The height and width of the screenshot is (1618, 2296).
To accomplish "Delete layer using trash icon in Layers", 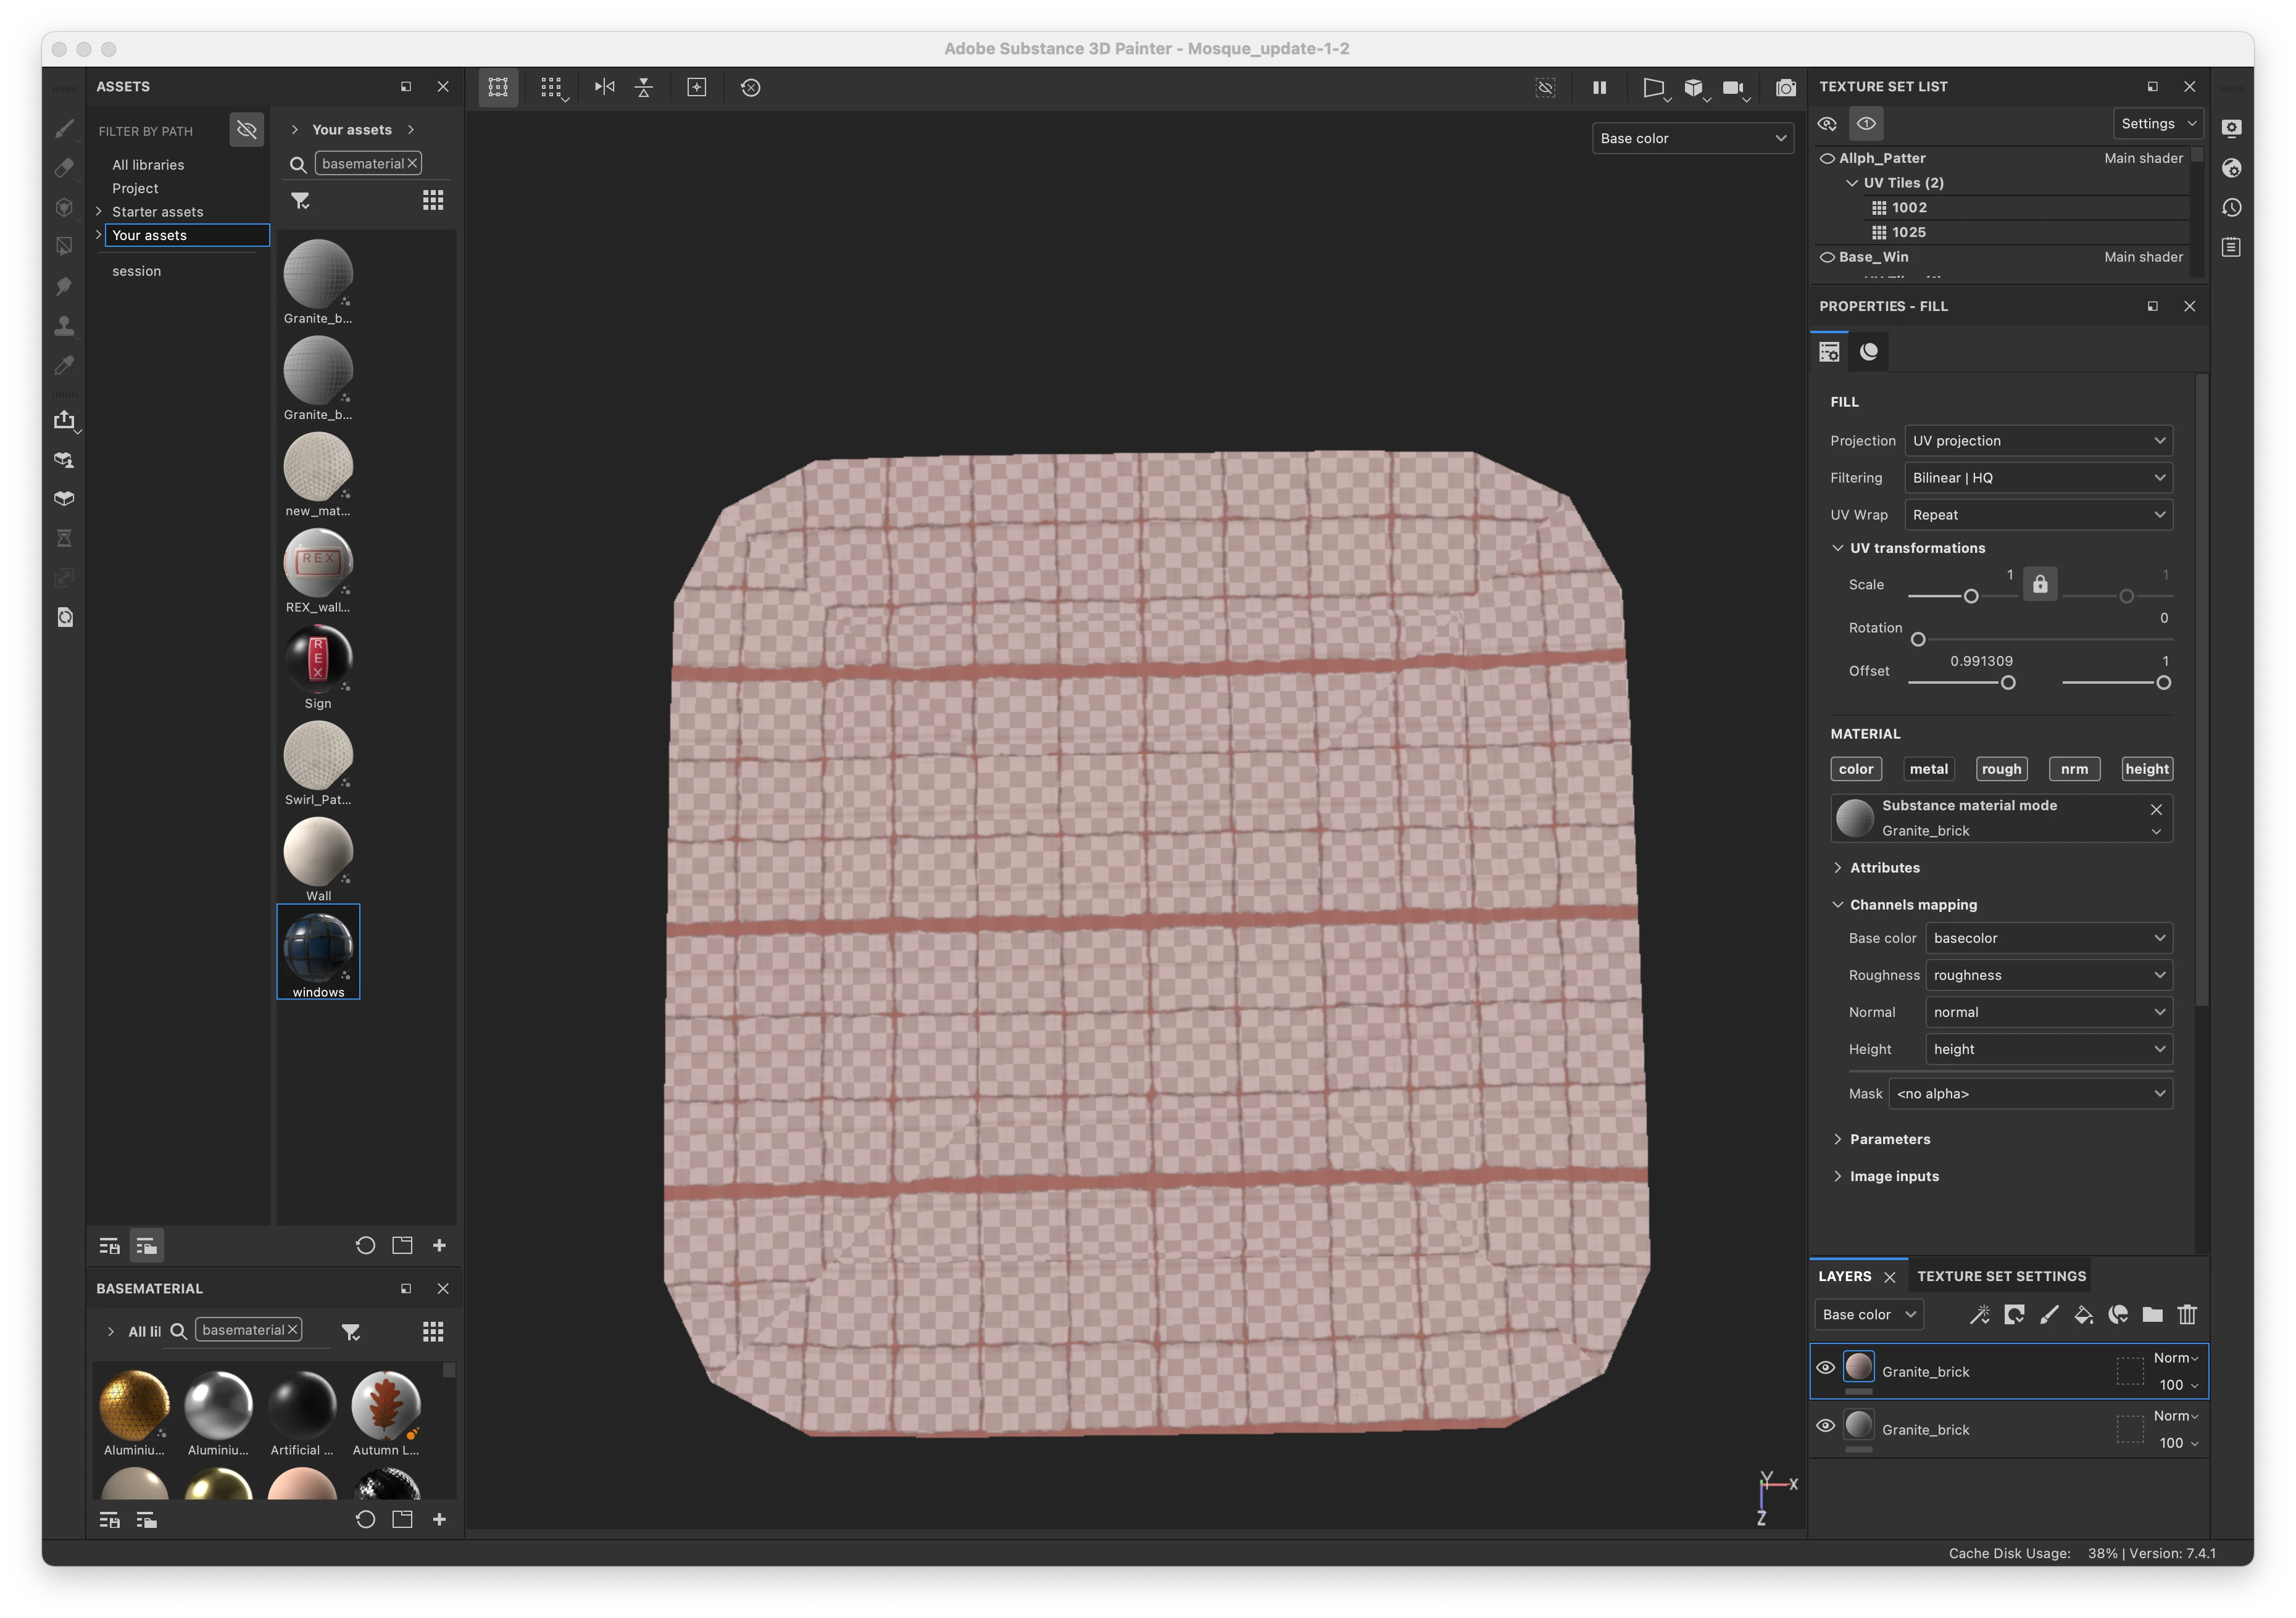I will click(x=2187, y=1315).
